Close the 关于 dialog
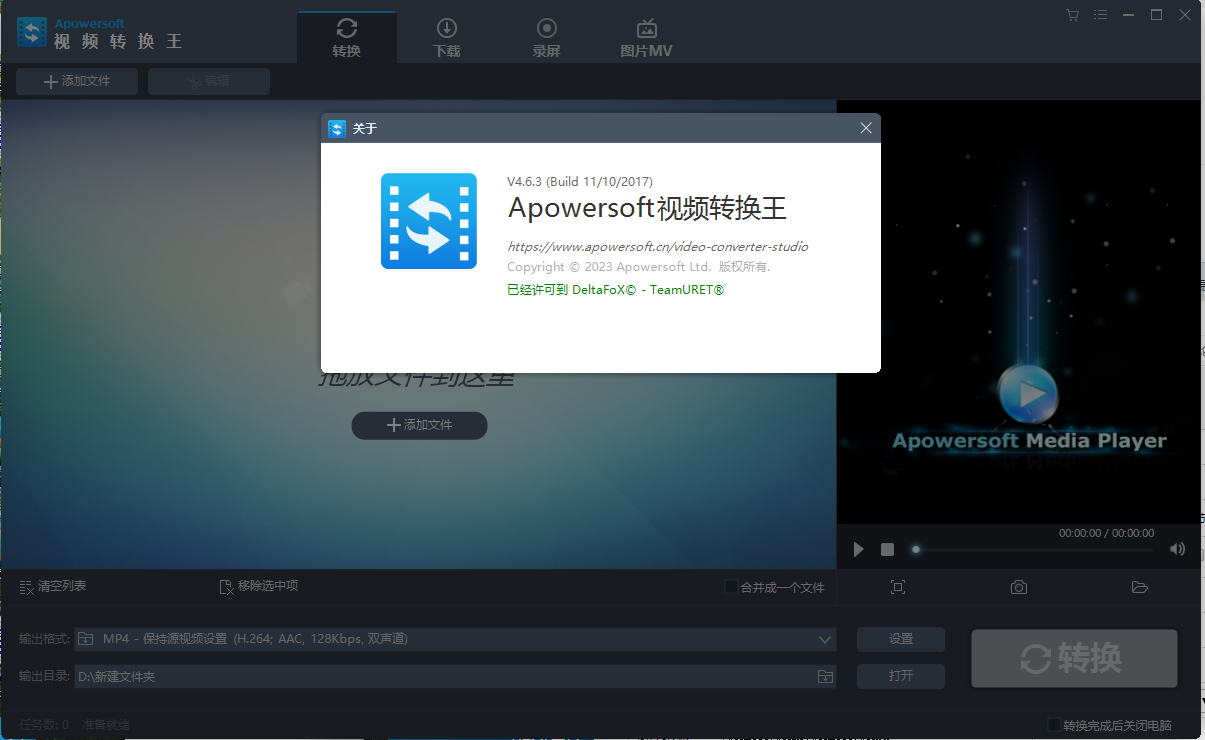Screen dimensions: 1205x740 point(866,128)
